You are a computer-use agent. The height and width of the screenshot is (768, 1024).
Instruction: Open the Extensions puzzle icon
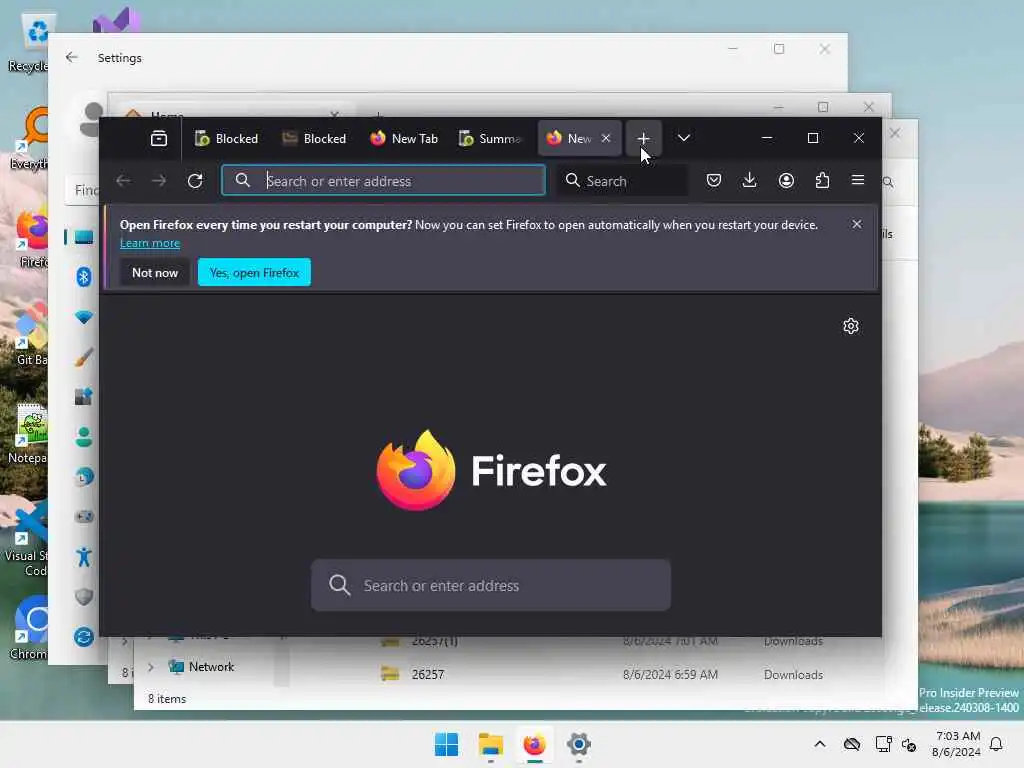coord(822,180)
